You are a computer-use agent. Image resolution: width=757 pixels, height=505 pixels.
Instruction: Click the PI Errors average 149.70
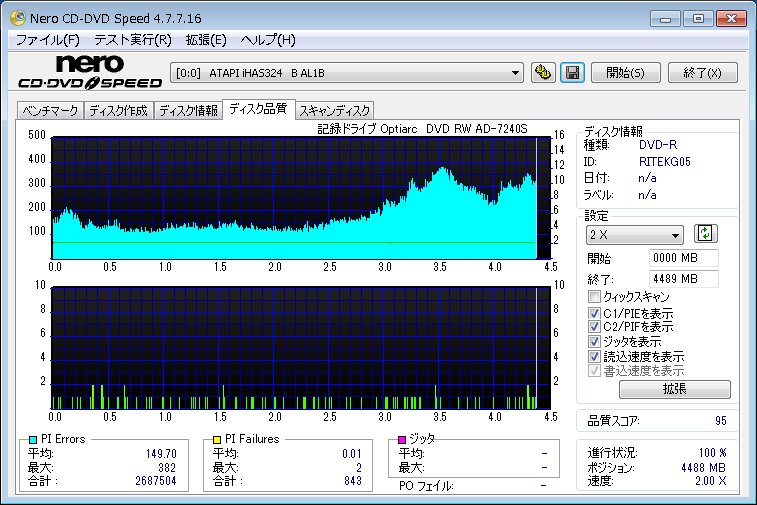pos(161,454)
